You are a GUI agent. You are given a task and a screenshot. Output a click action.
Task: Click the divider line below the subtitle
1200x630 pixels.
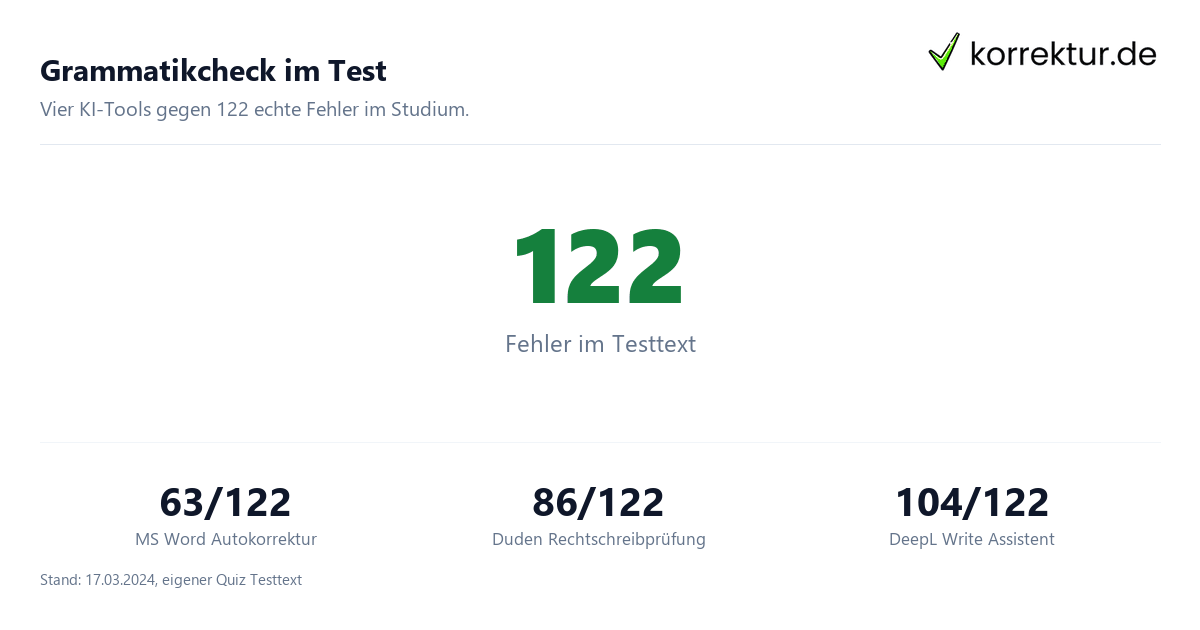tap(600, 144)
